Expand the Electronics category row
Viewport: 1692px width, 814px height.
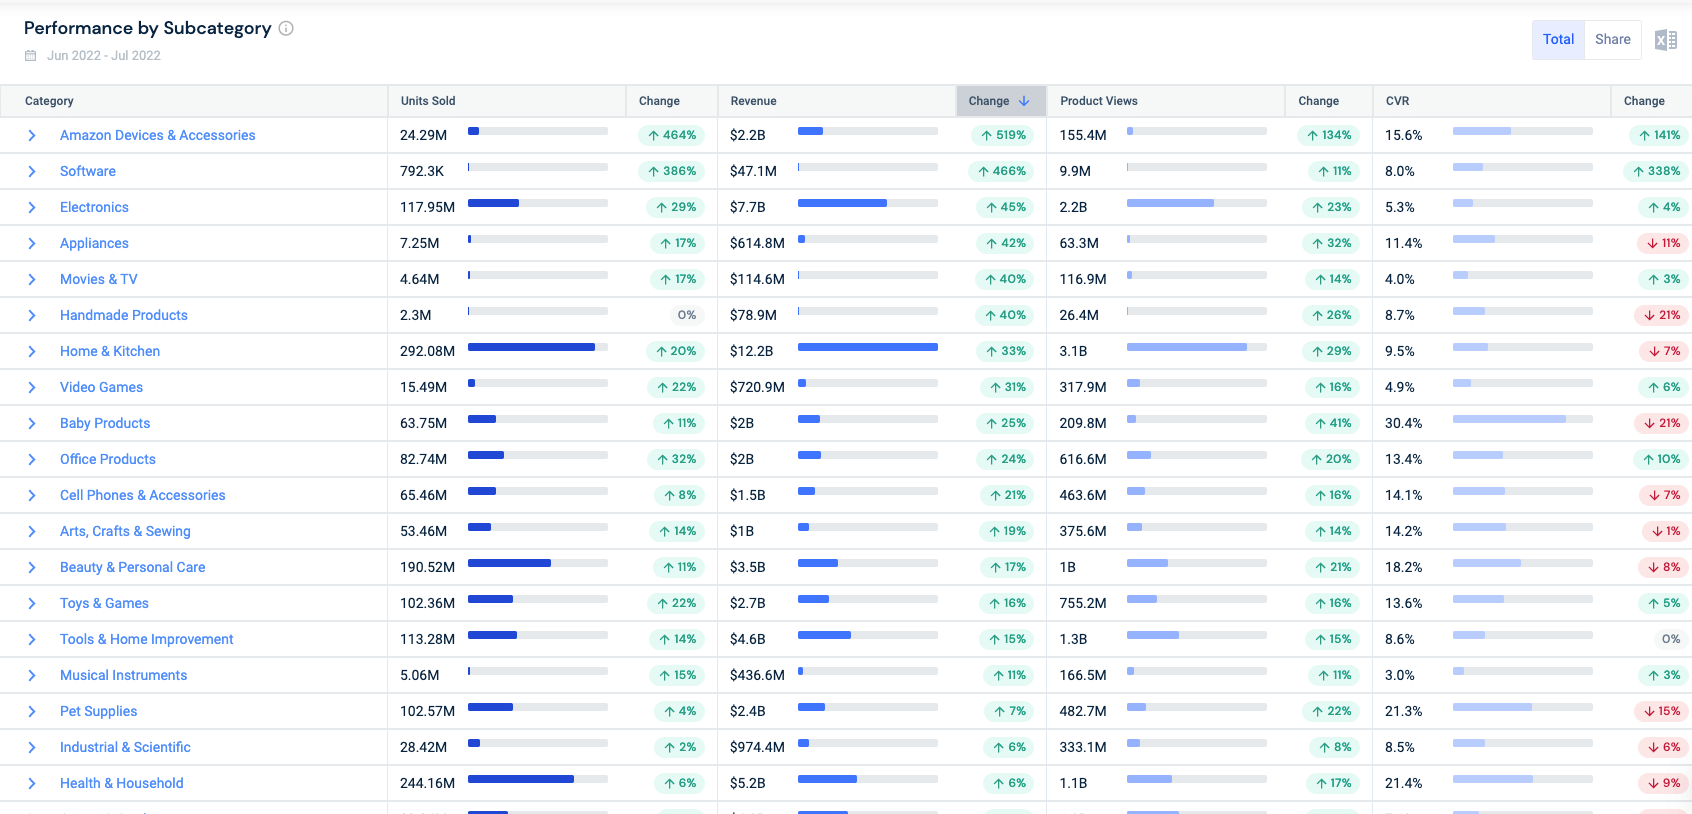[32, 208]
